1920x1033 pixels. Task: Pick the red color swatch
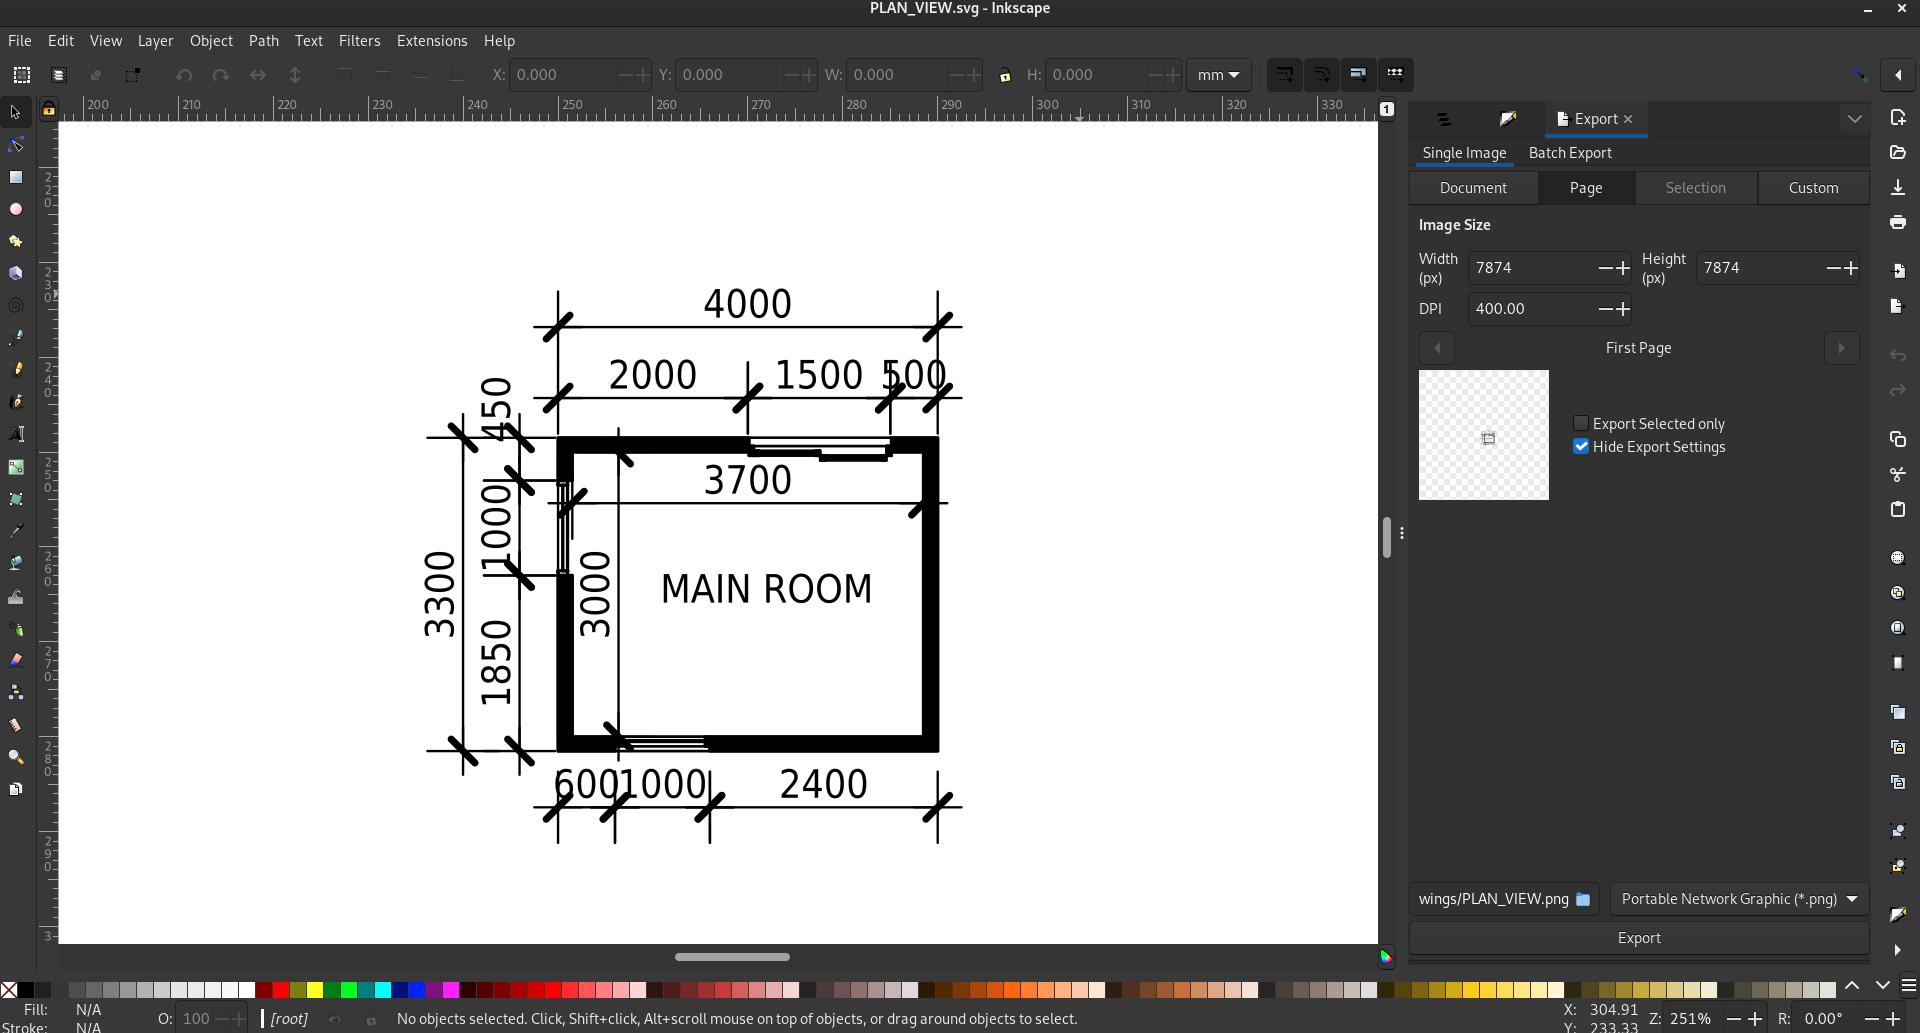(281, 990)
